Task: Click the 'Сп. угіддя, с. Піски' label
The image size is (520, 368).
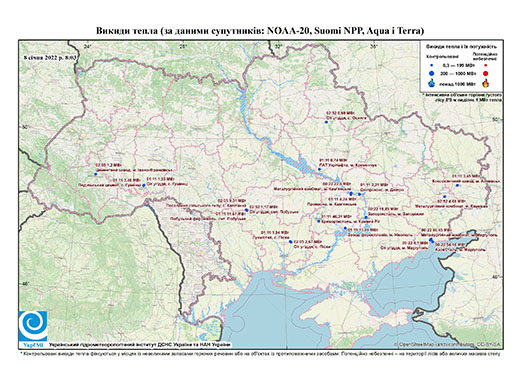Action: tap(312, 247)
